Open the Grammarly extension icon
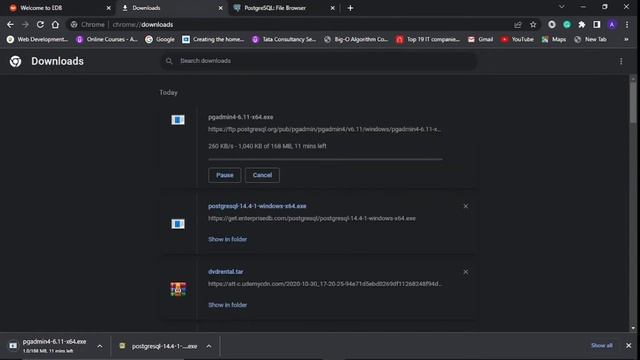The width and height of the screenshot is (640, 360). click(567, 24)
